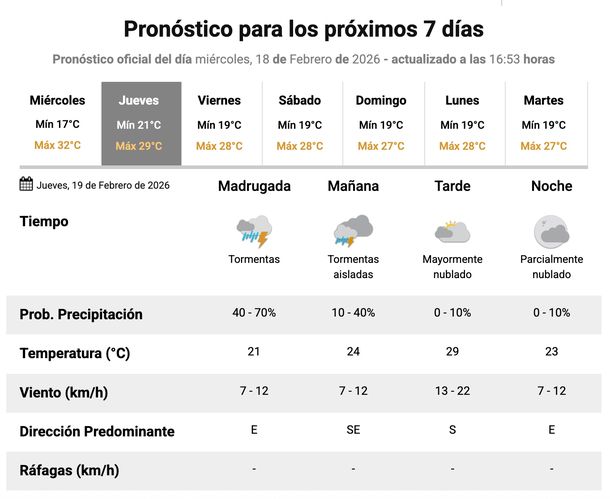Click the Dirección Predominante row label
Screen dimensions: 610x499
click(97, 431)
